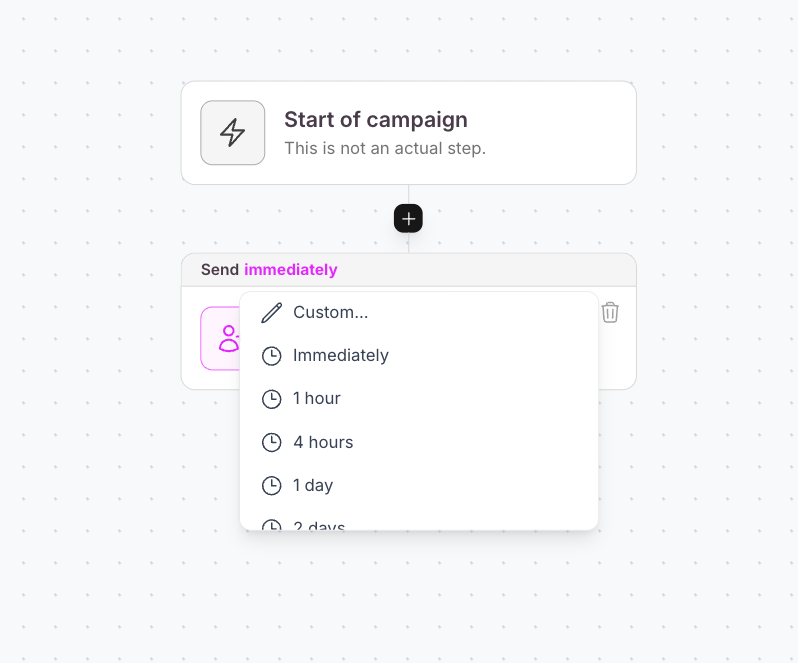The width and height of the screenshot is (798, 663).
Task: Click the "This is not an actual step." text
Action: point(384,149)
